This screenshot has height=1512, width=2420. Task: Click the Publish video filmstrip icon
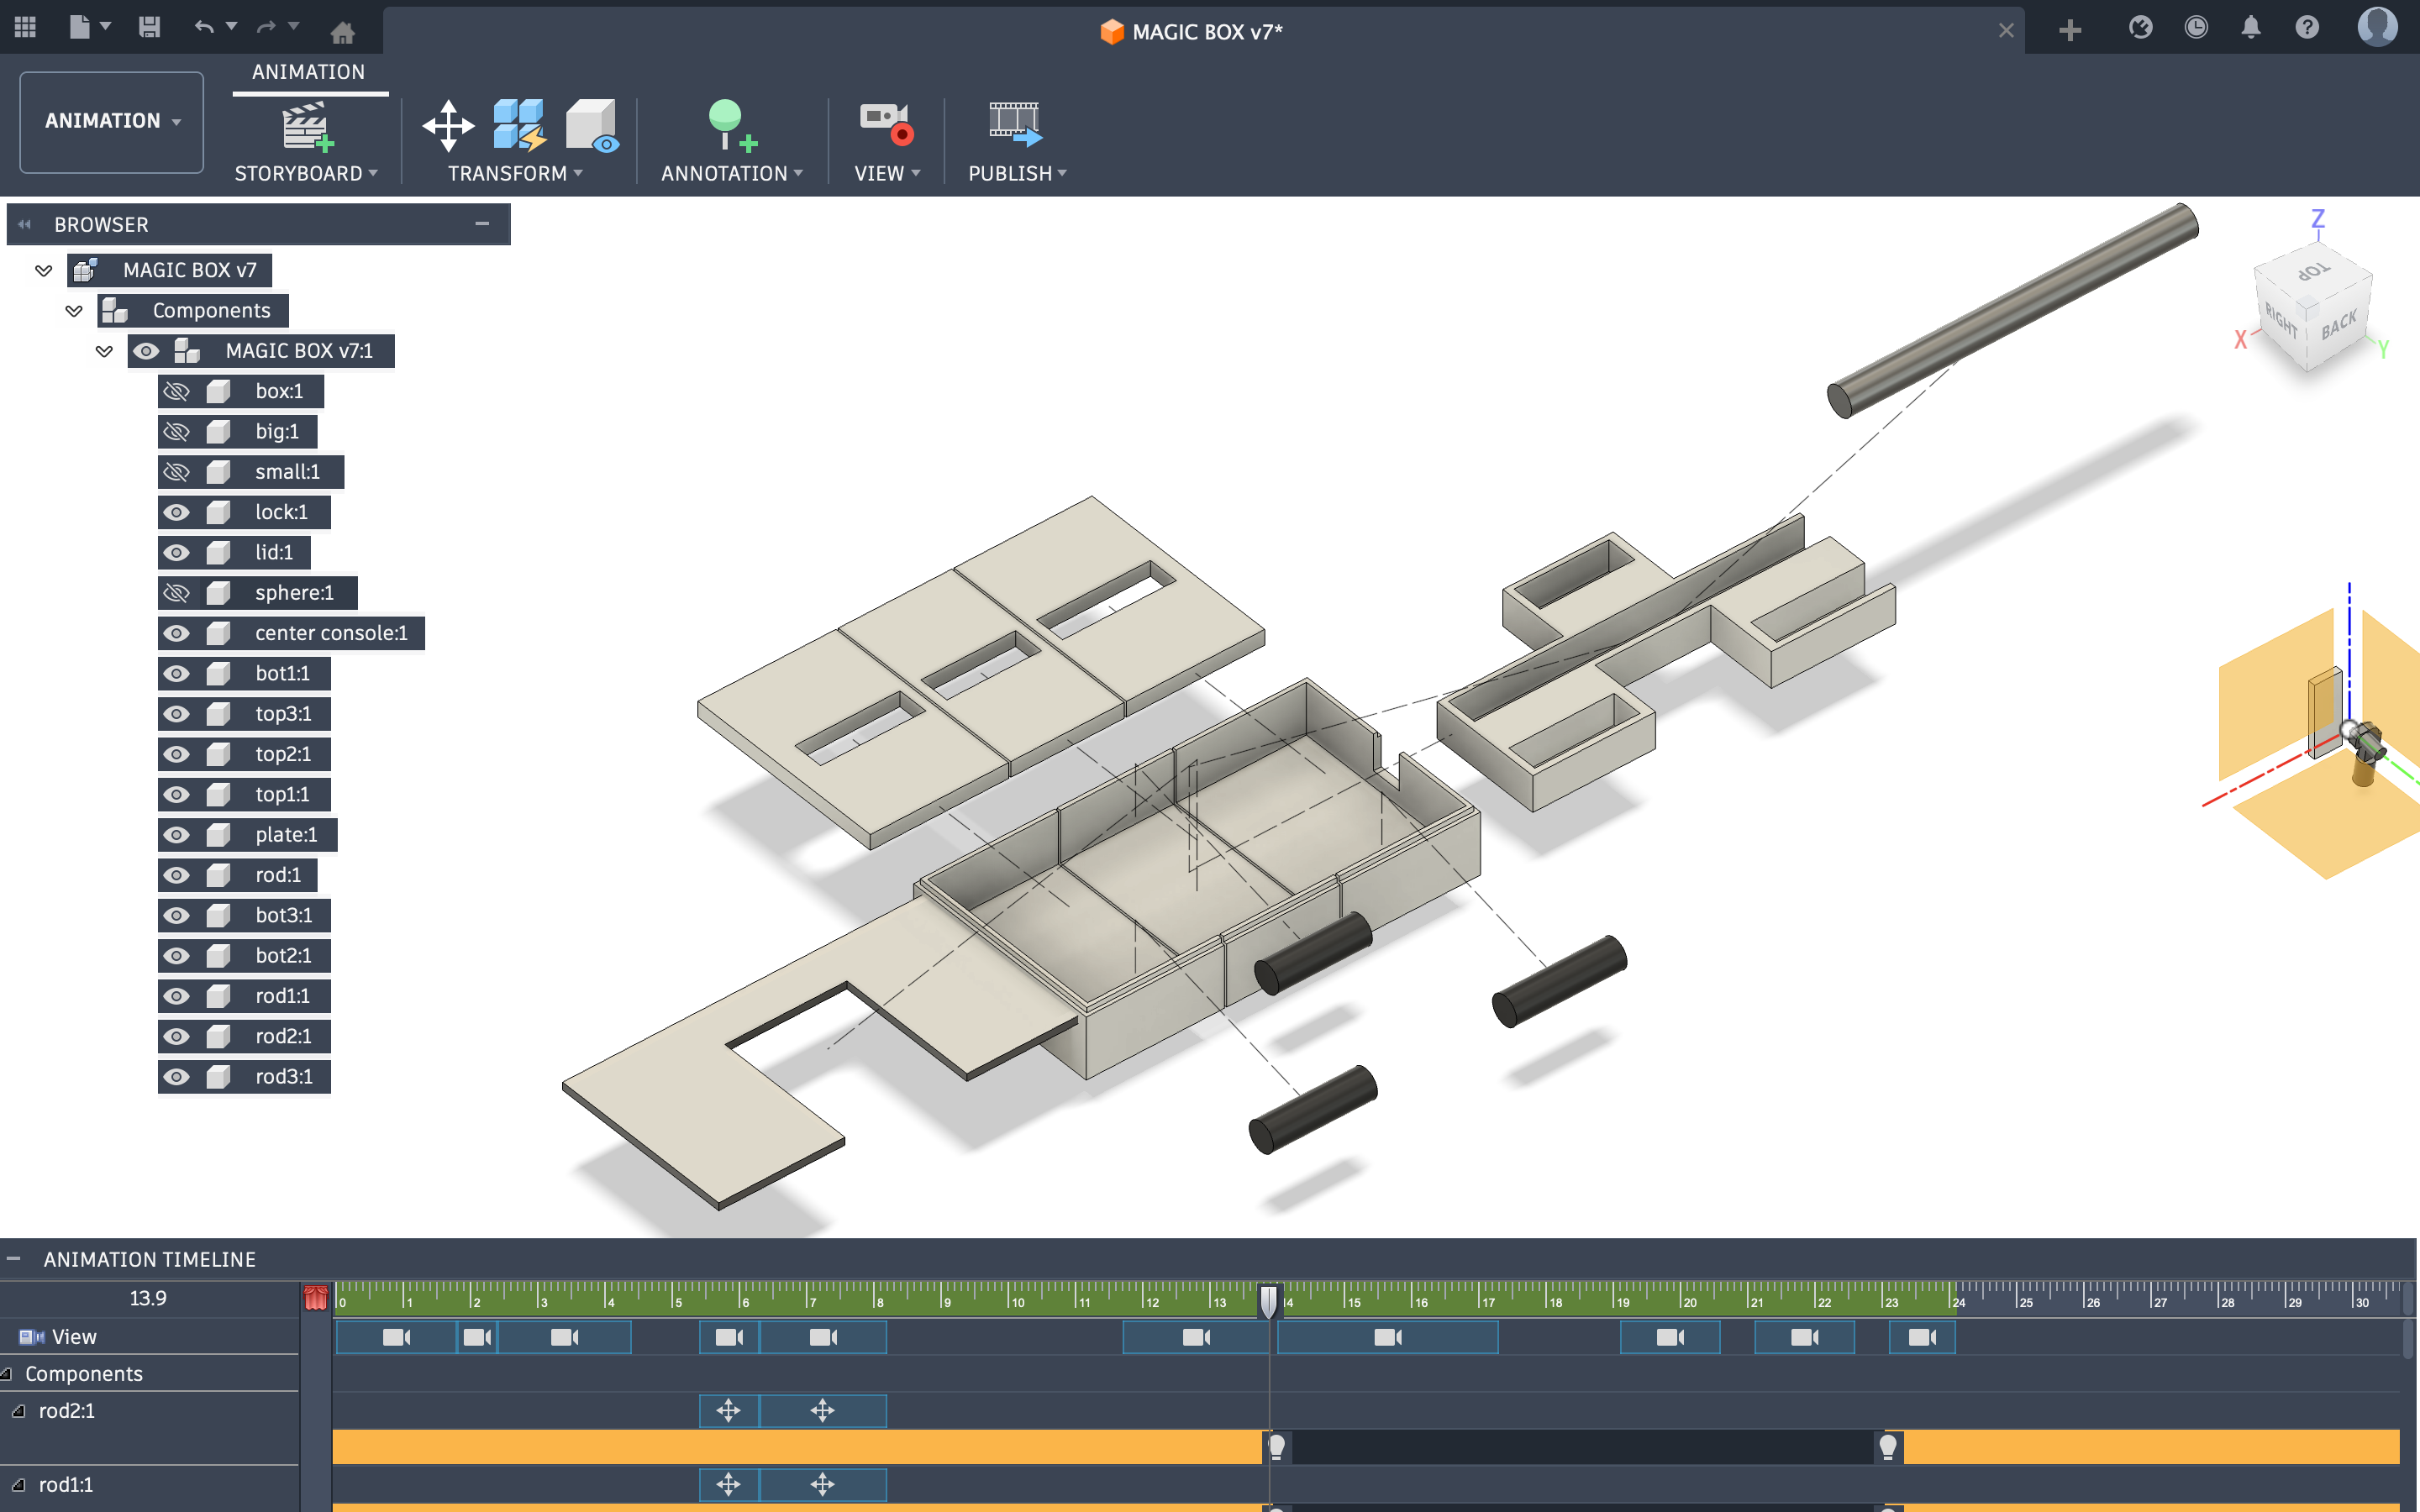click(1014, 124)
